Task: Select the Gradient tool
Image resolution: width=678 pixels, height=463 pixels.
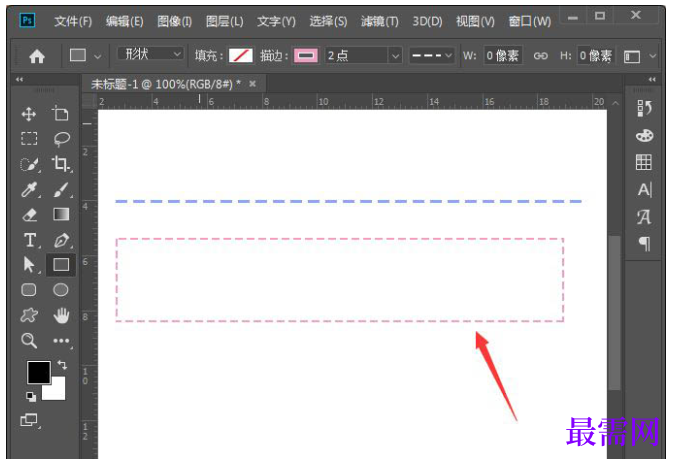Action: pyautogui.click(x=61, y=214)
